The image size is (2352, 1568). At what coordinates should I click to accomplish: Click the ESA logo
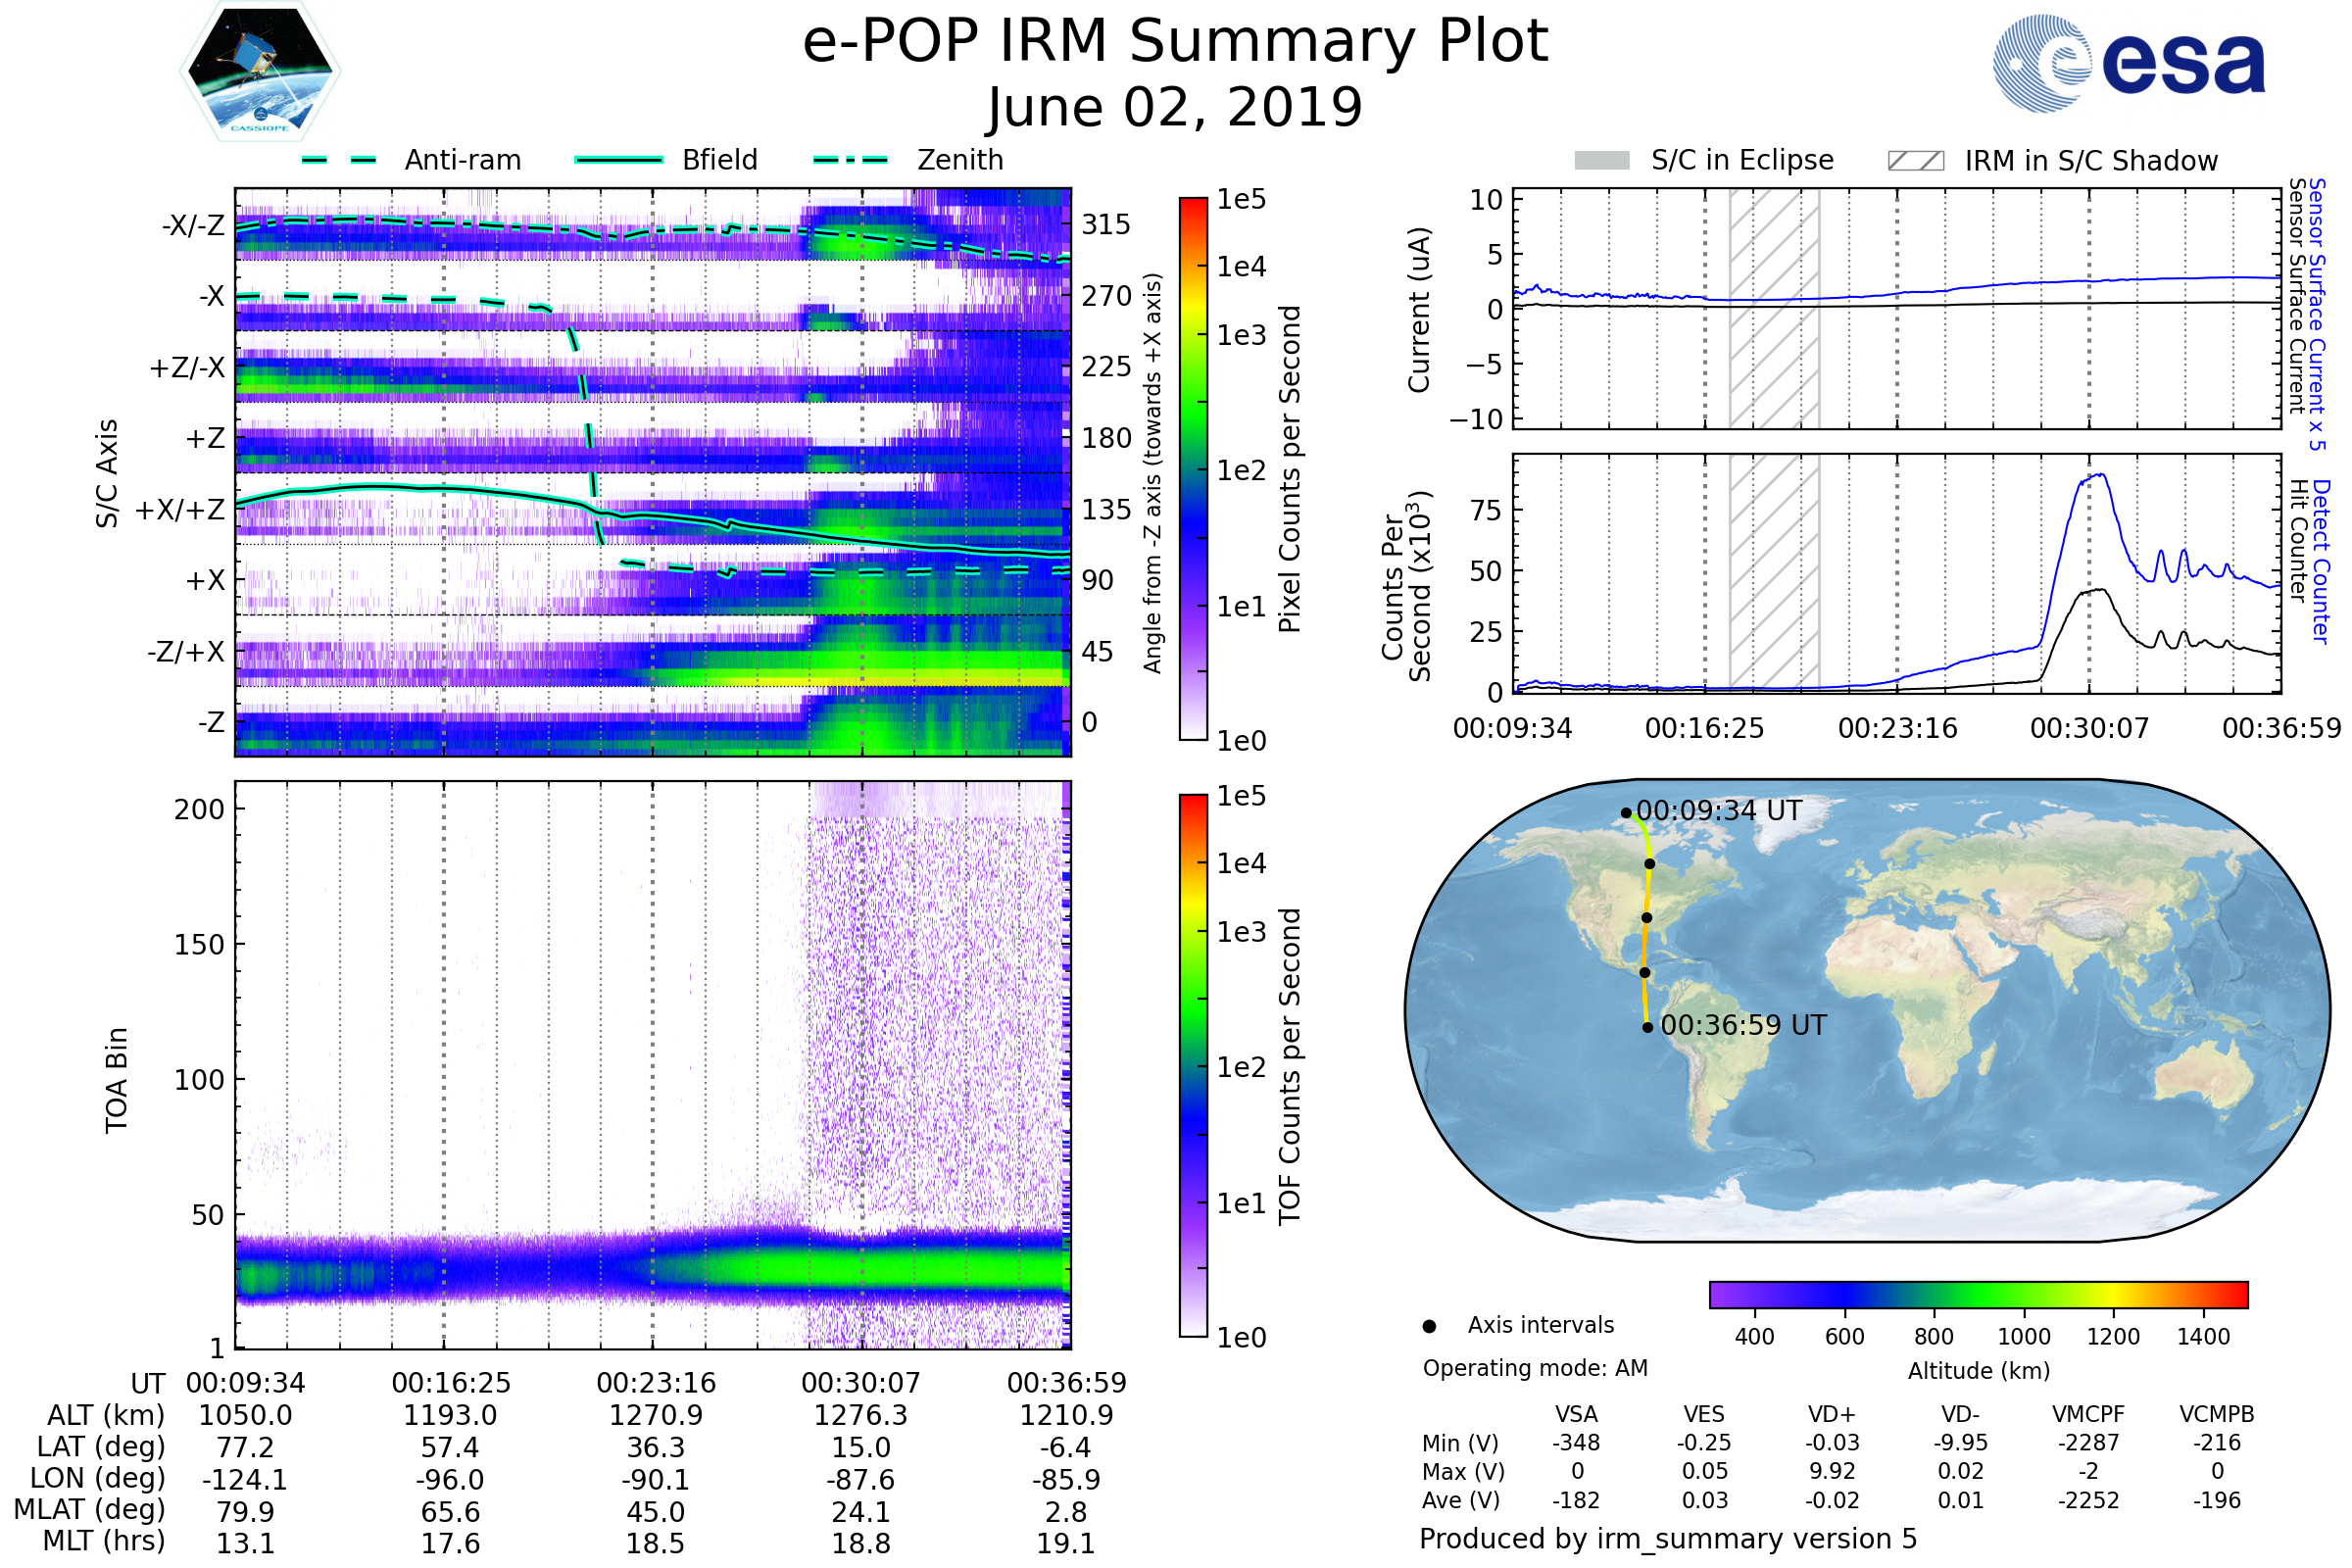coord(2130,63)
